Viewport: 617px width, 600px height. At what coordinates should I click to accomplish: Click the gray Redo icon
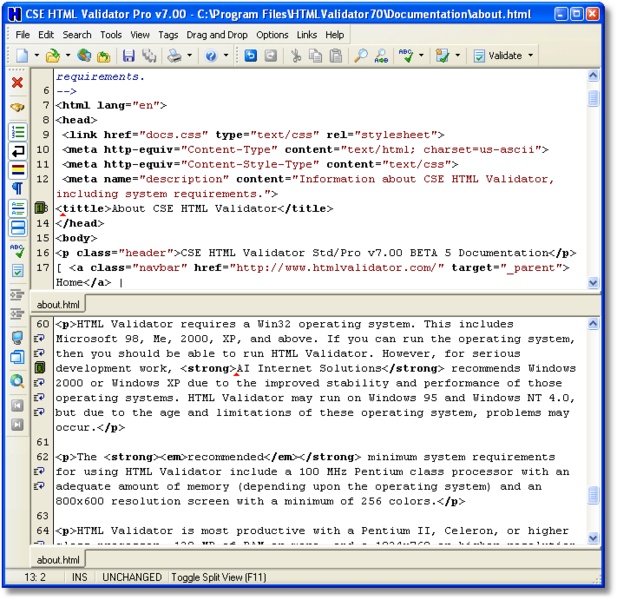[x=270, y=56]
